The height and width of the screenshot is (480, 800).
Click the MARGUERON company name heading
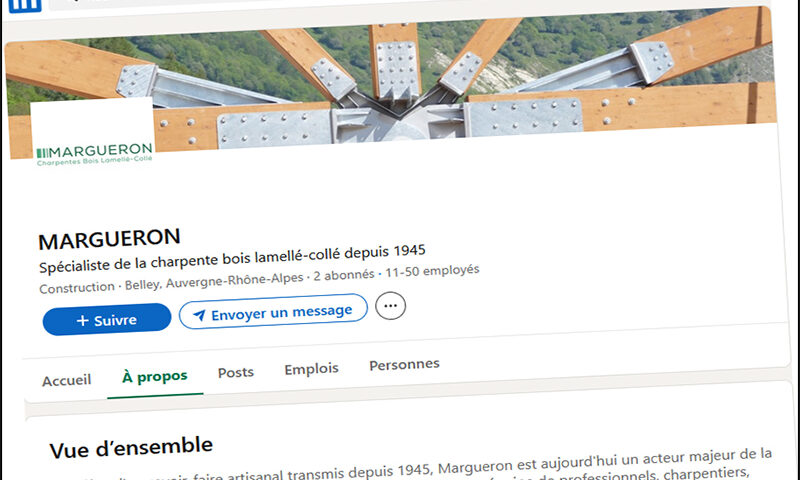pyautogui.click(x=109, y=239)
